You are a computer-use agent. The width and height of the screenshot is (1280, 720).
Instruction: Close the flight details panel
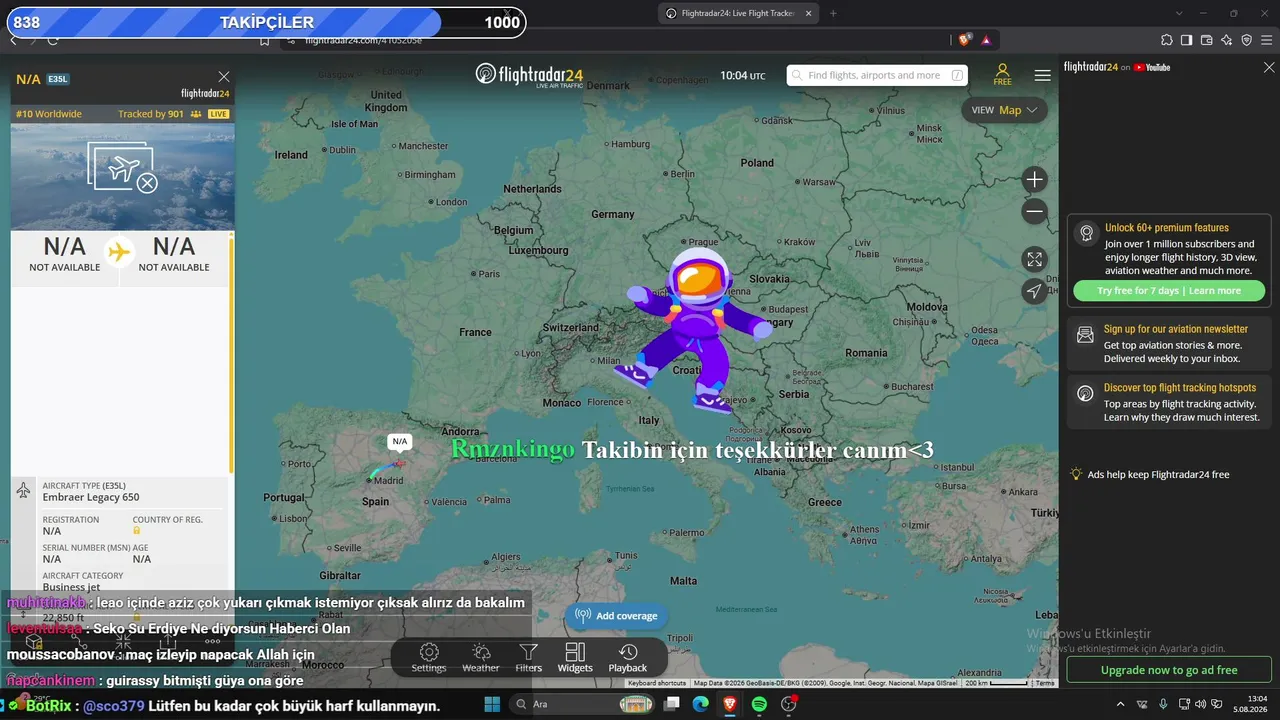click(224, 77)
